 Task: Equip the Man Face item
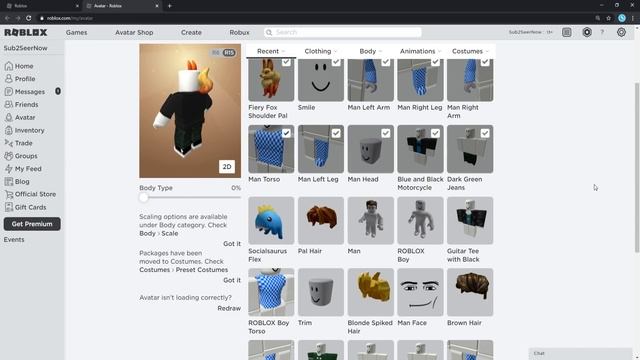tap(420, 292)
